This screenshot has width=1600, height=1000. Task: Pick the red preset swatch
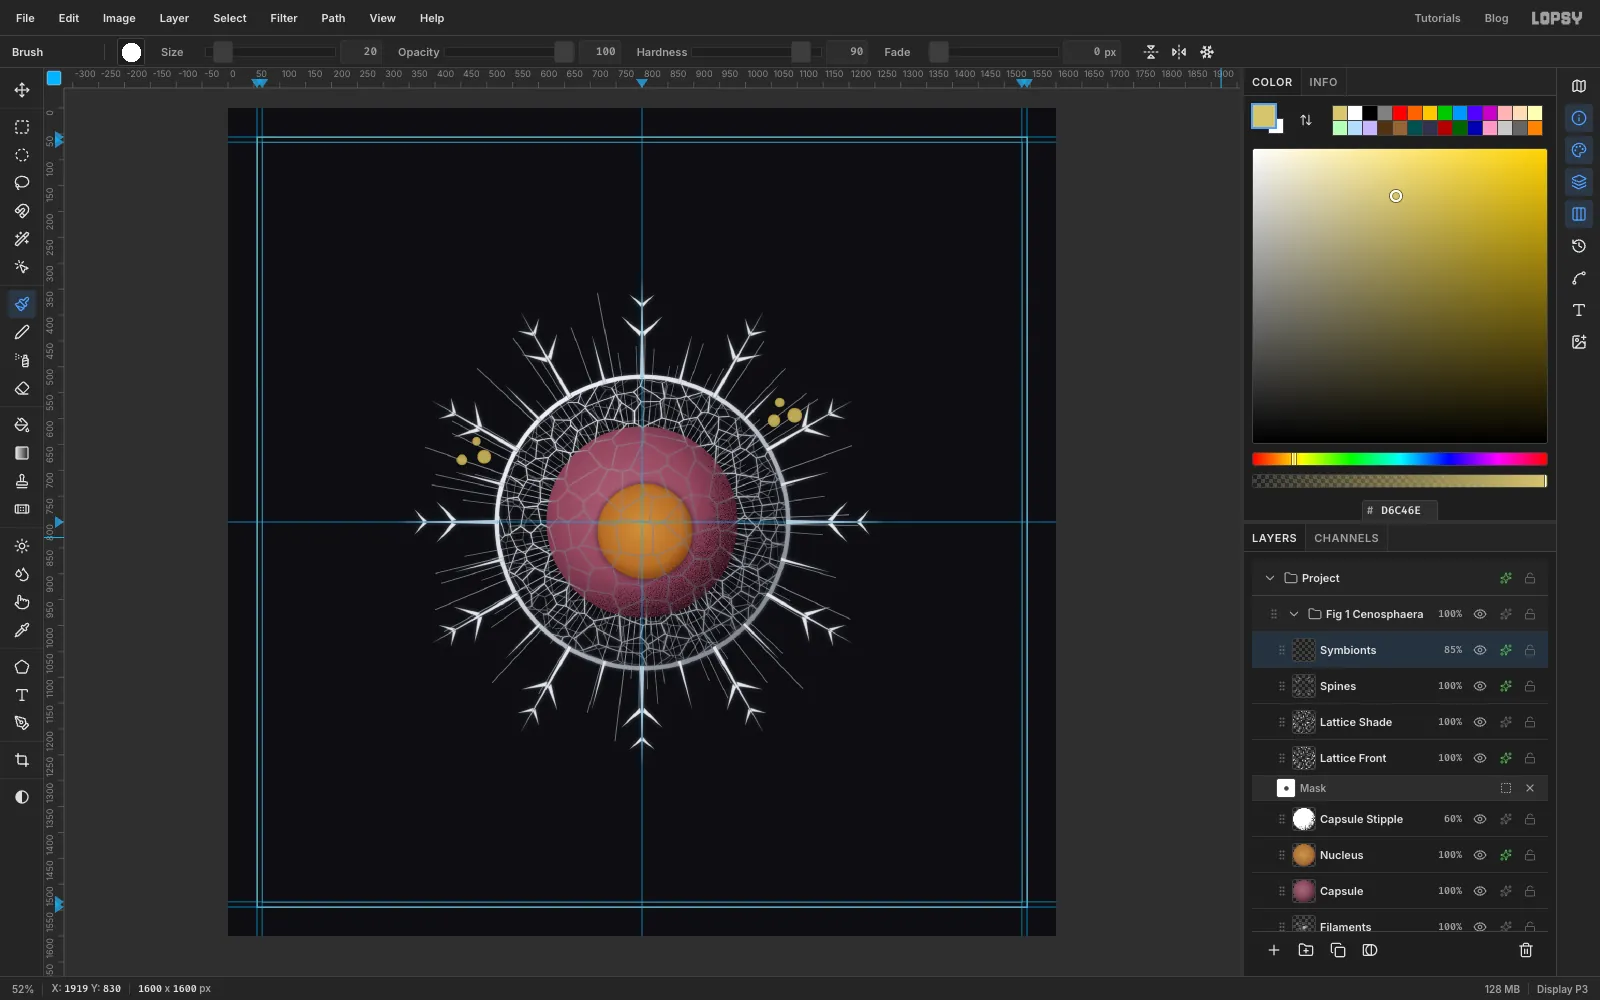1400,113
